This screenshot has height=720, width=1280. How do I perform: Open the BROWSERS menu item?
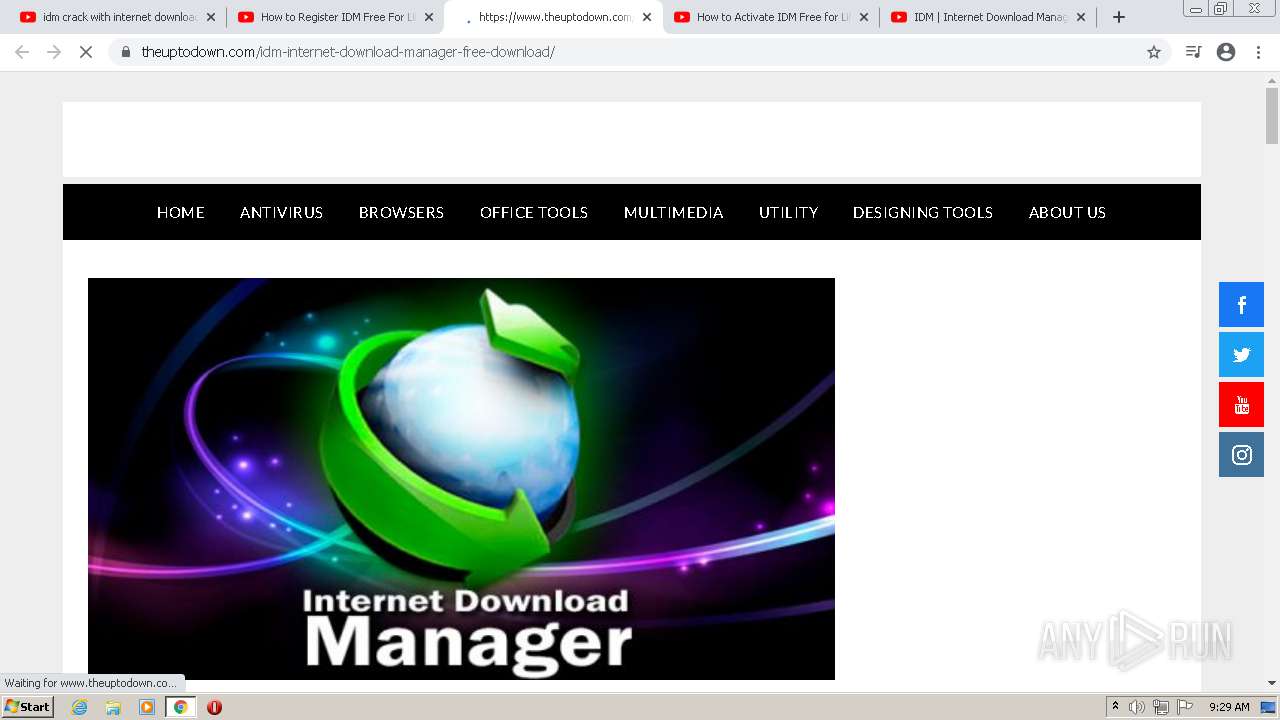[x=401, y=212]
